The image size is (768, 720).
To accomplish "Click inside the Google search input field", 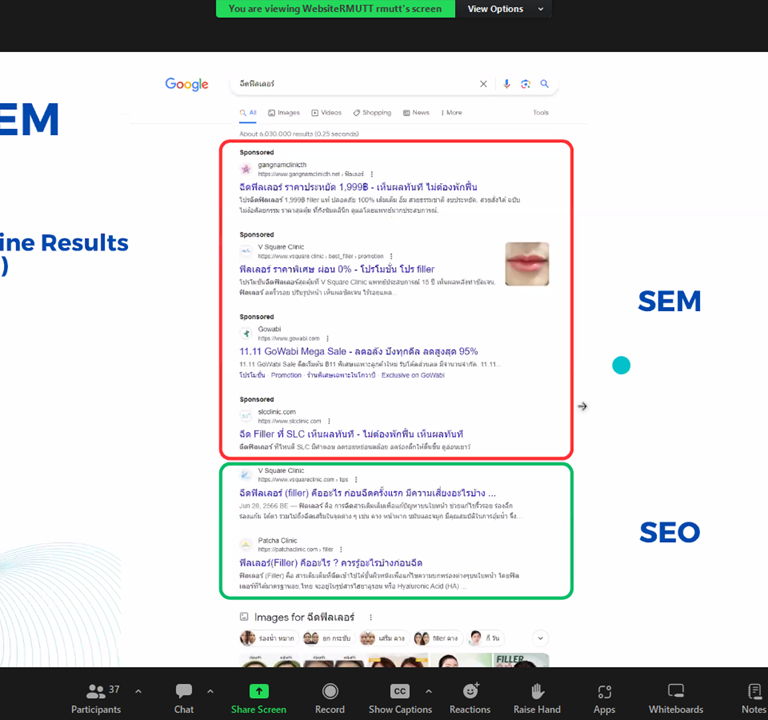I will click(x=355, y=84).
